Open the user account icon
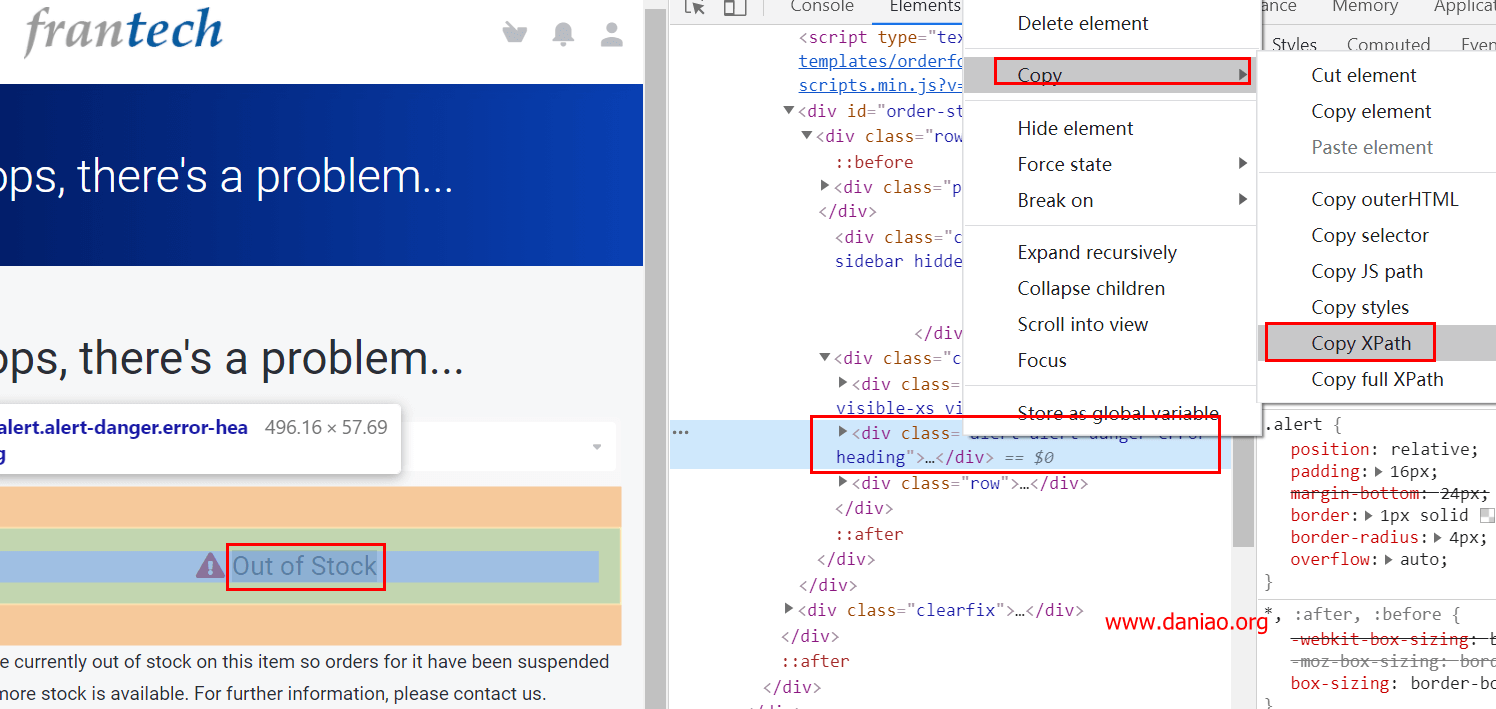 (611, 34)
